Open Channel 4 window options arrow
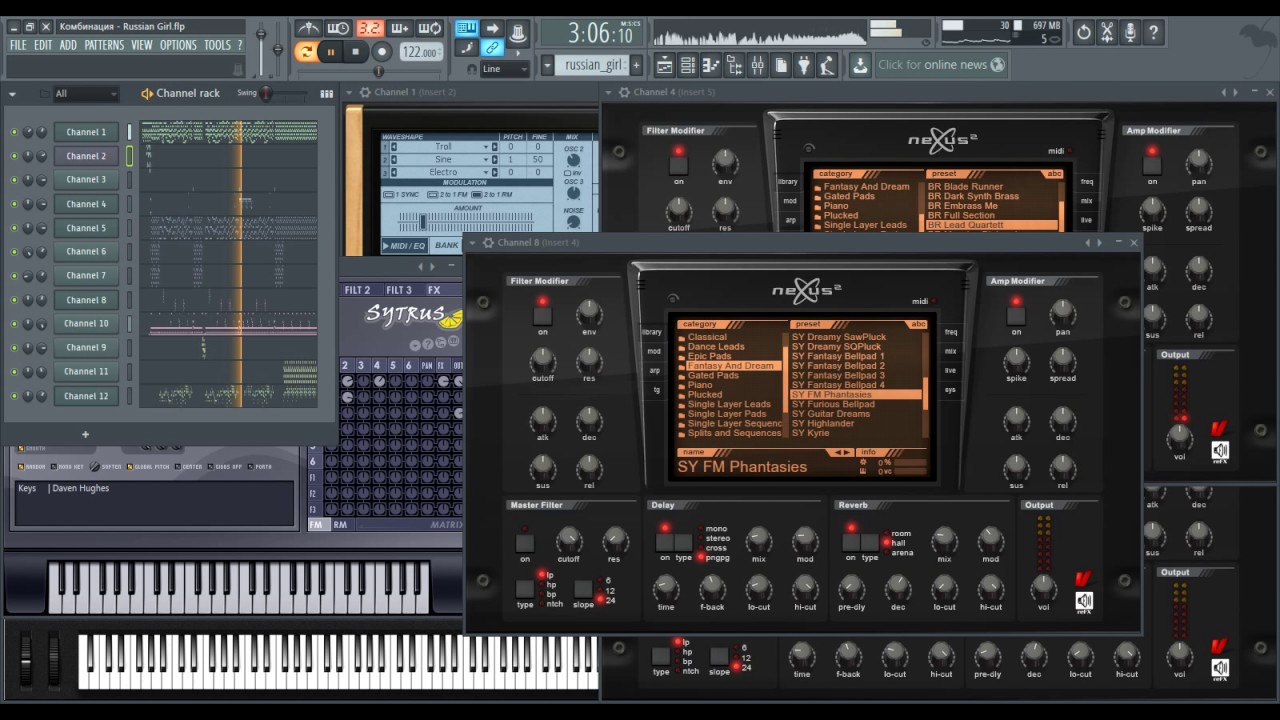This screenshot has width=1280, height=720. pyautogui.click(x=610, y=92)
